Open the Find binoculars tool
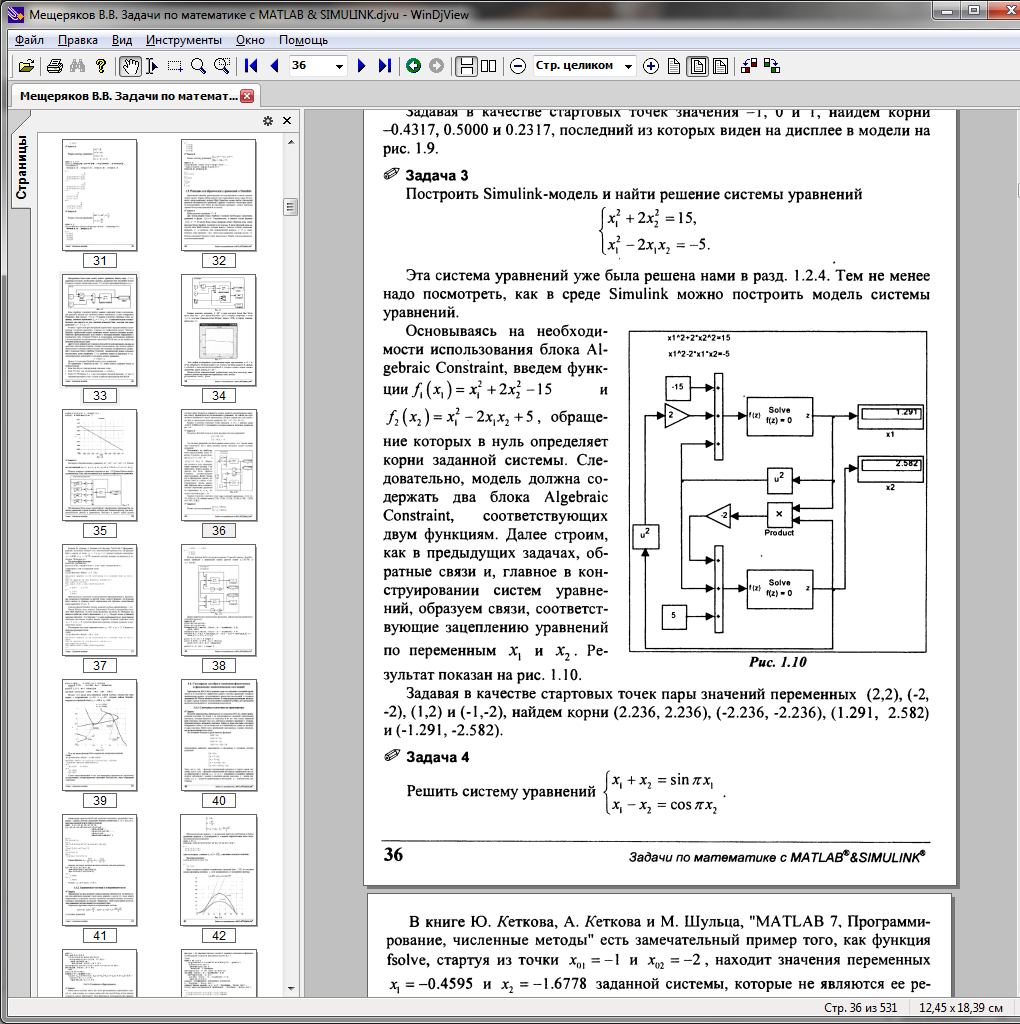This screenshot has height=1024, width=1020. tap(78, 66)
